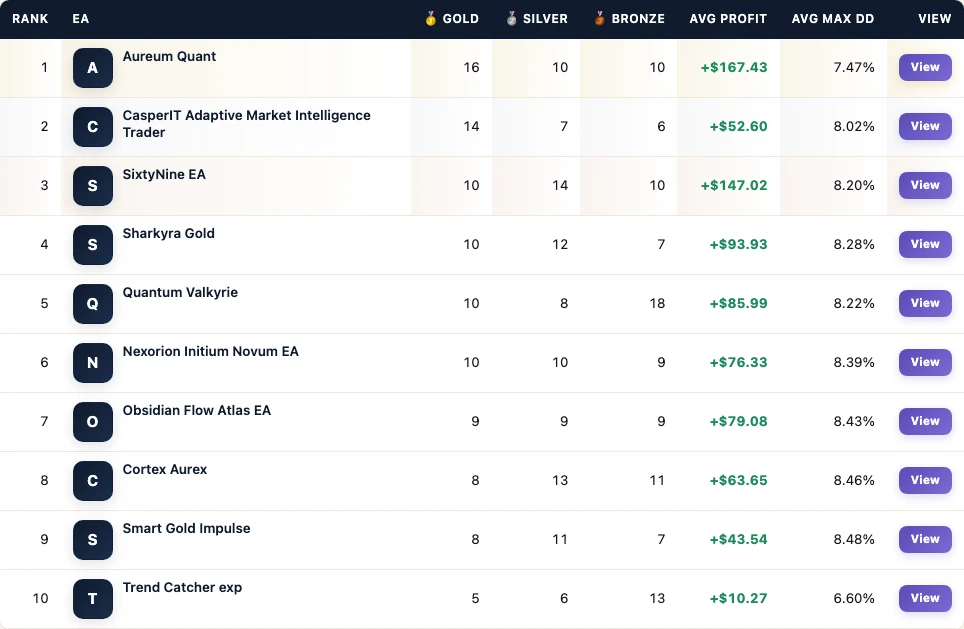
Task: Select the Cortex Aurex name
Action: [165, 470]
